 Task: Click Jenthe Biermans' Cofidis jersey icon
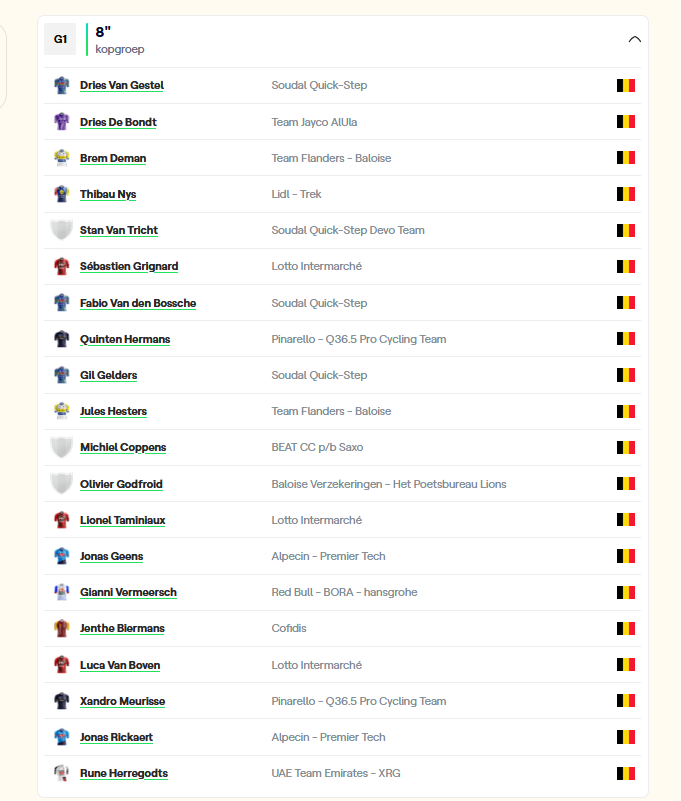pos(62,628)
